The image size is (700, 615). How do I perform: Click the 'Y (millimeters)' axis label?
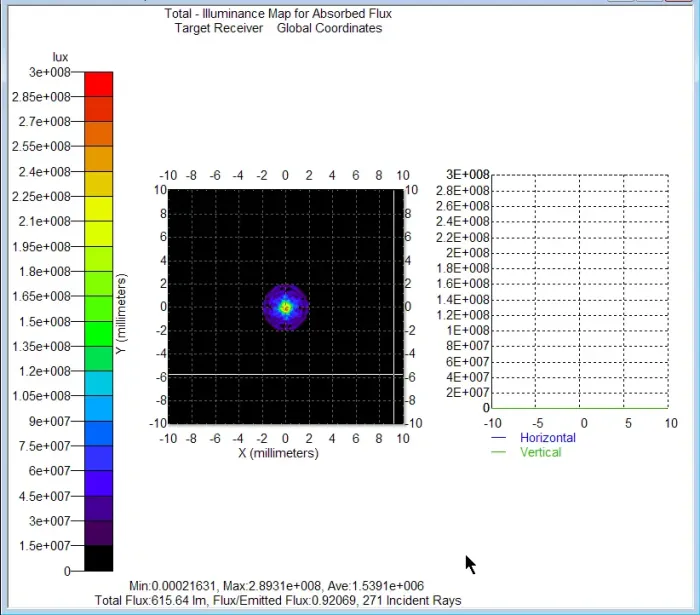tap(121, 314)
